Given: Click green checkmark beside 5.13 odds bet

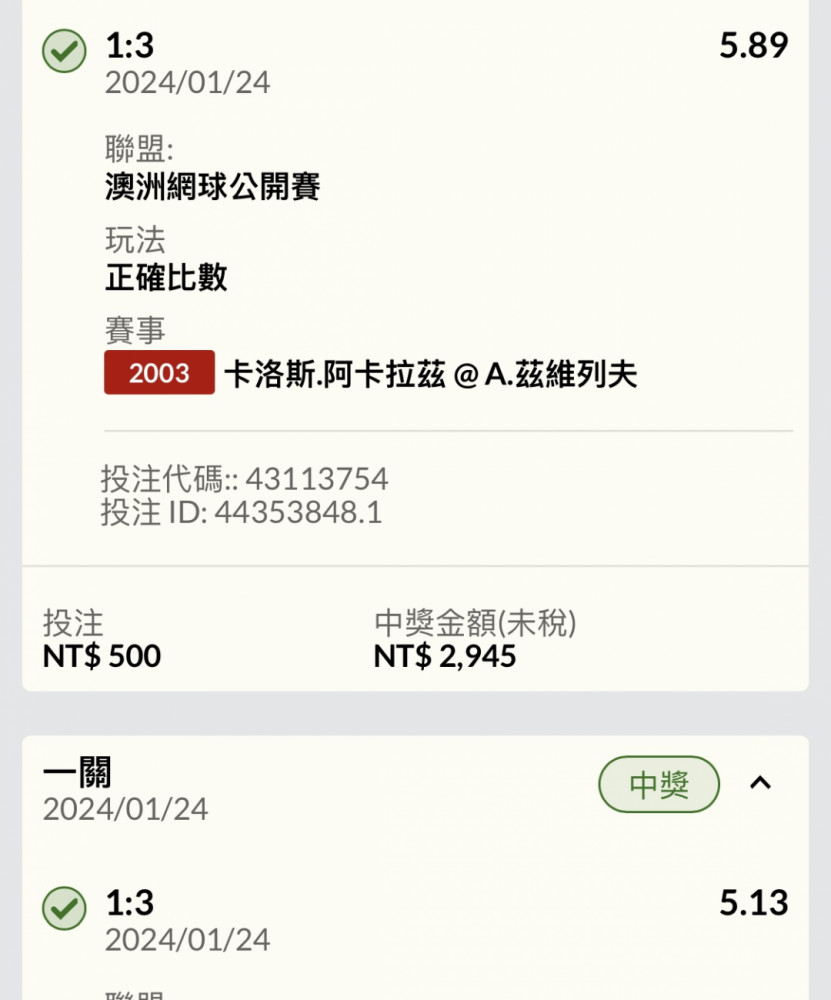Looking at the screenshot, I should pyautogui.click(x=64, y=908).
